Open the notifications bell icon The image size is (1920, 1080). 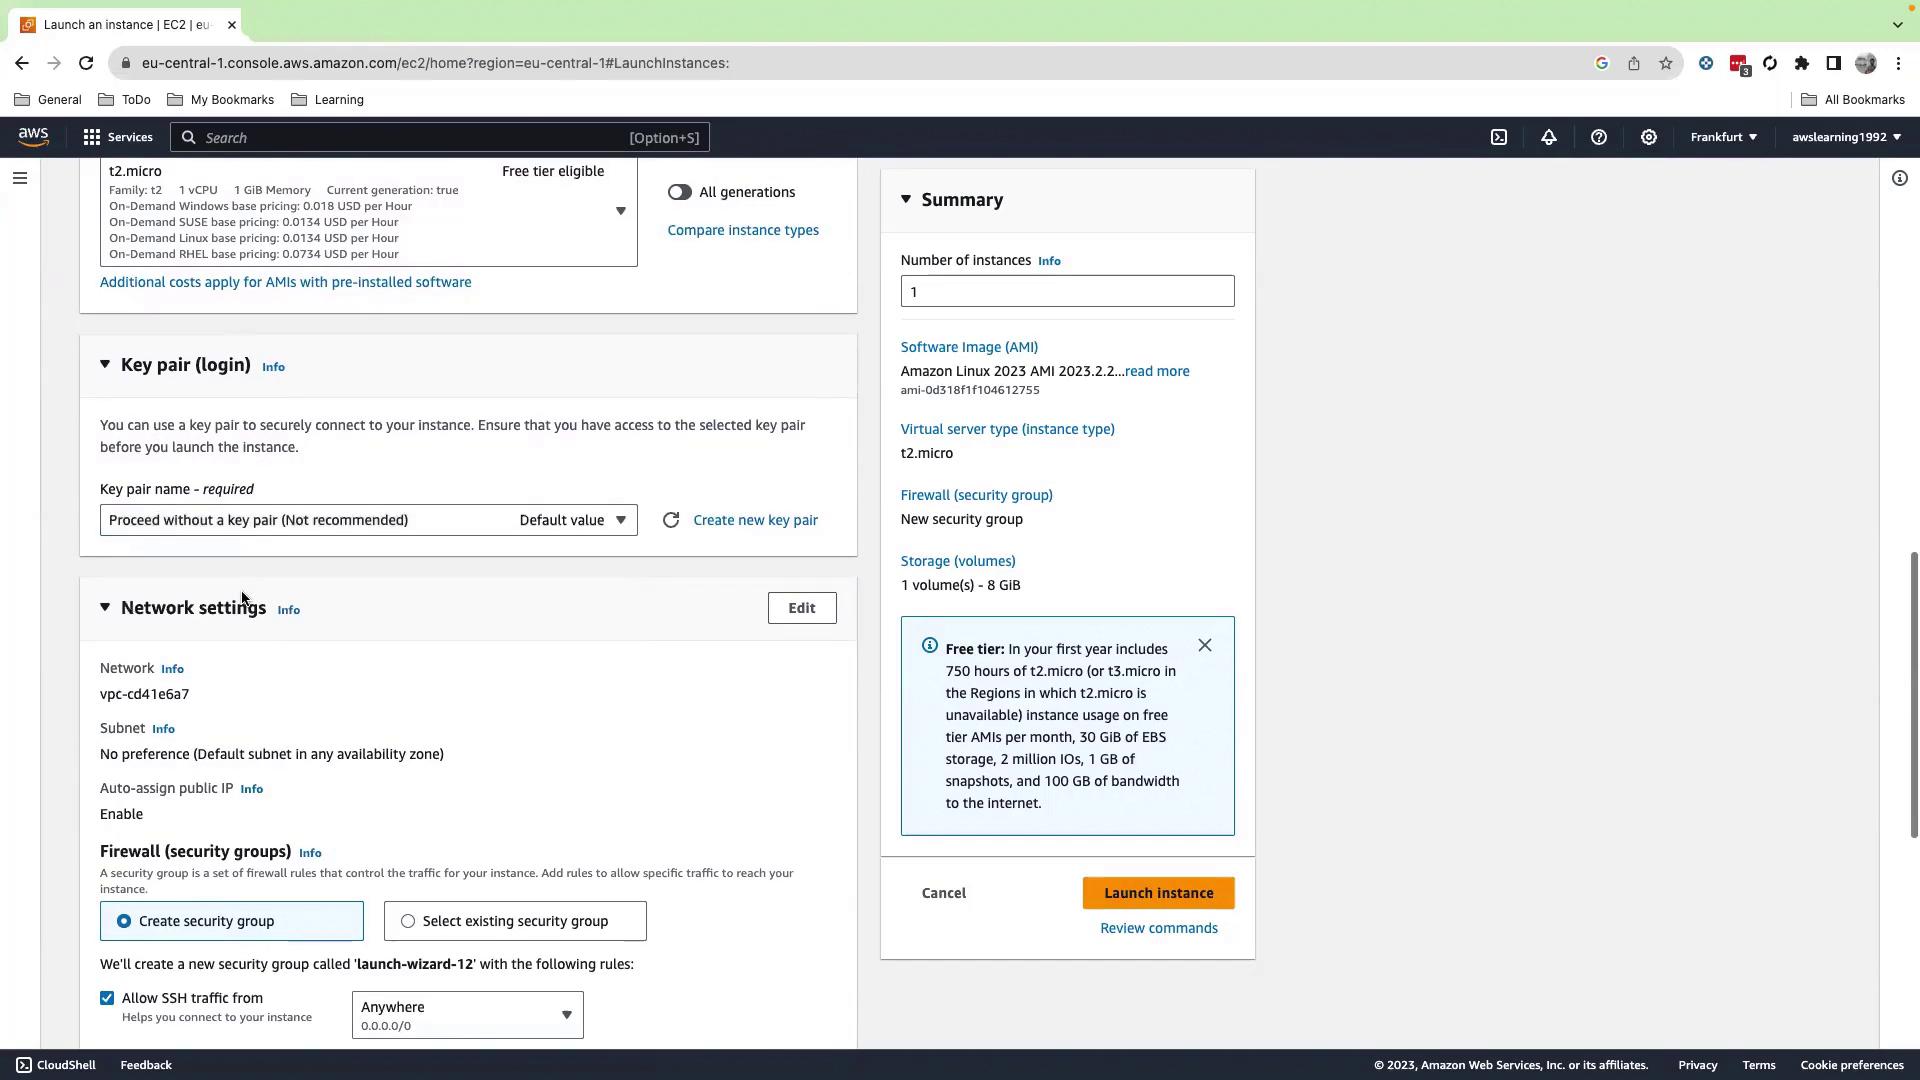1548,137
